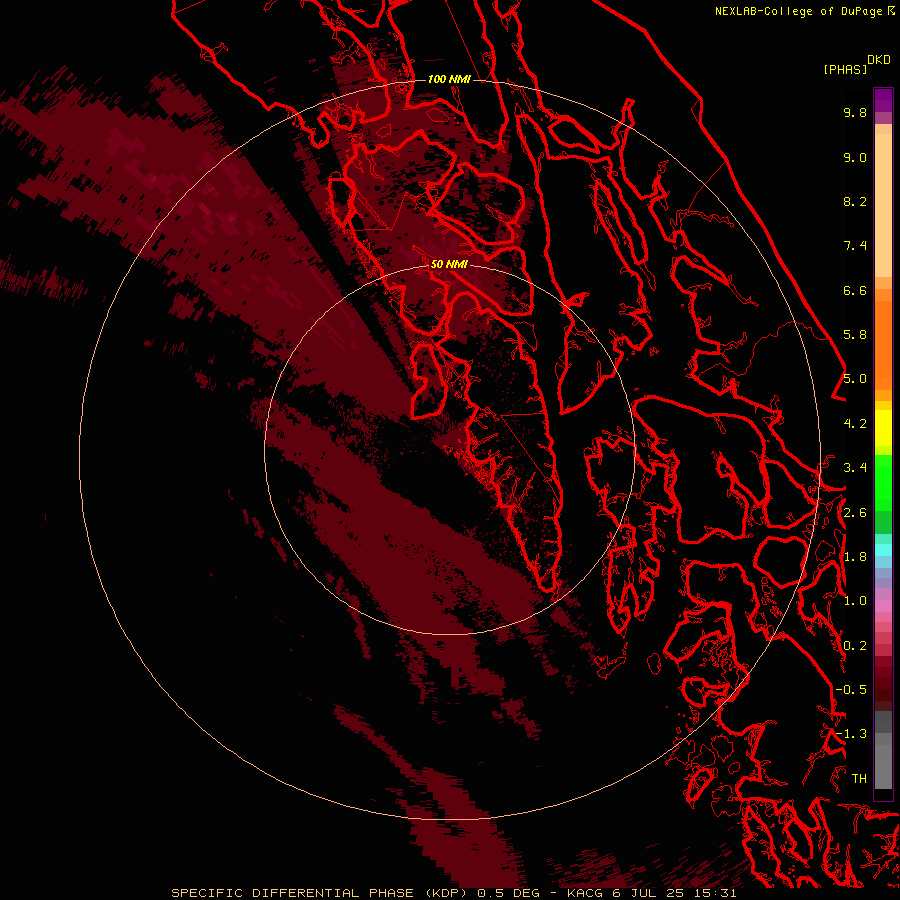
Task: Click the 1.0 scale value
Action: coord(855,601)
